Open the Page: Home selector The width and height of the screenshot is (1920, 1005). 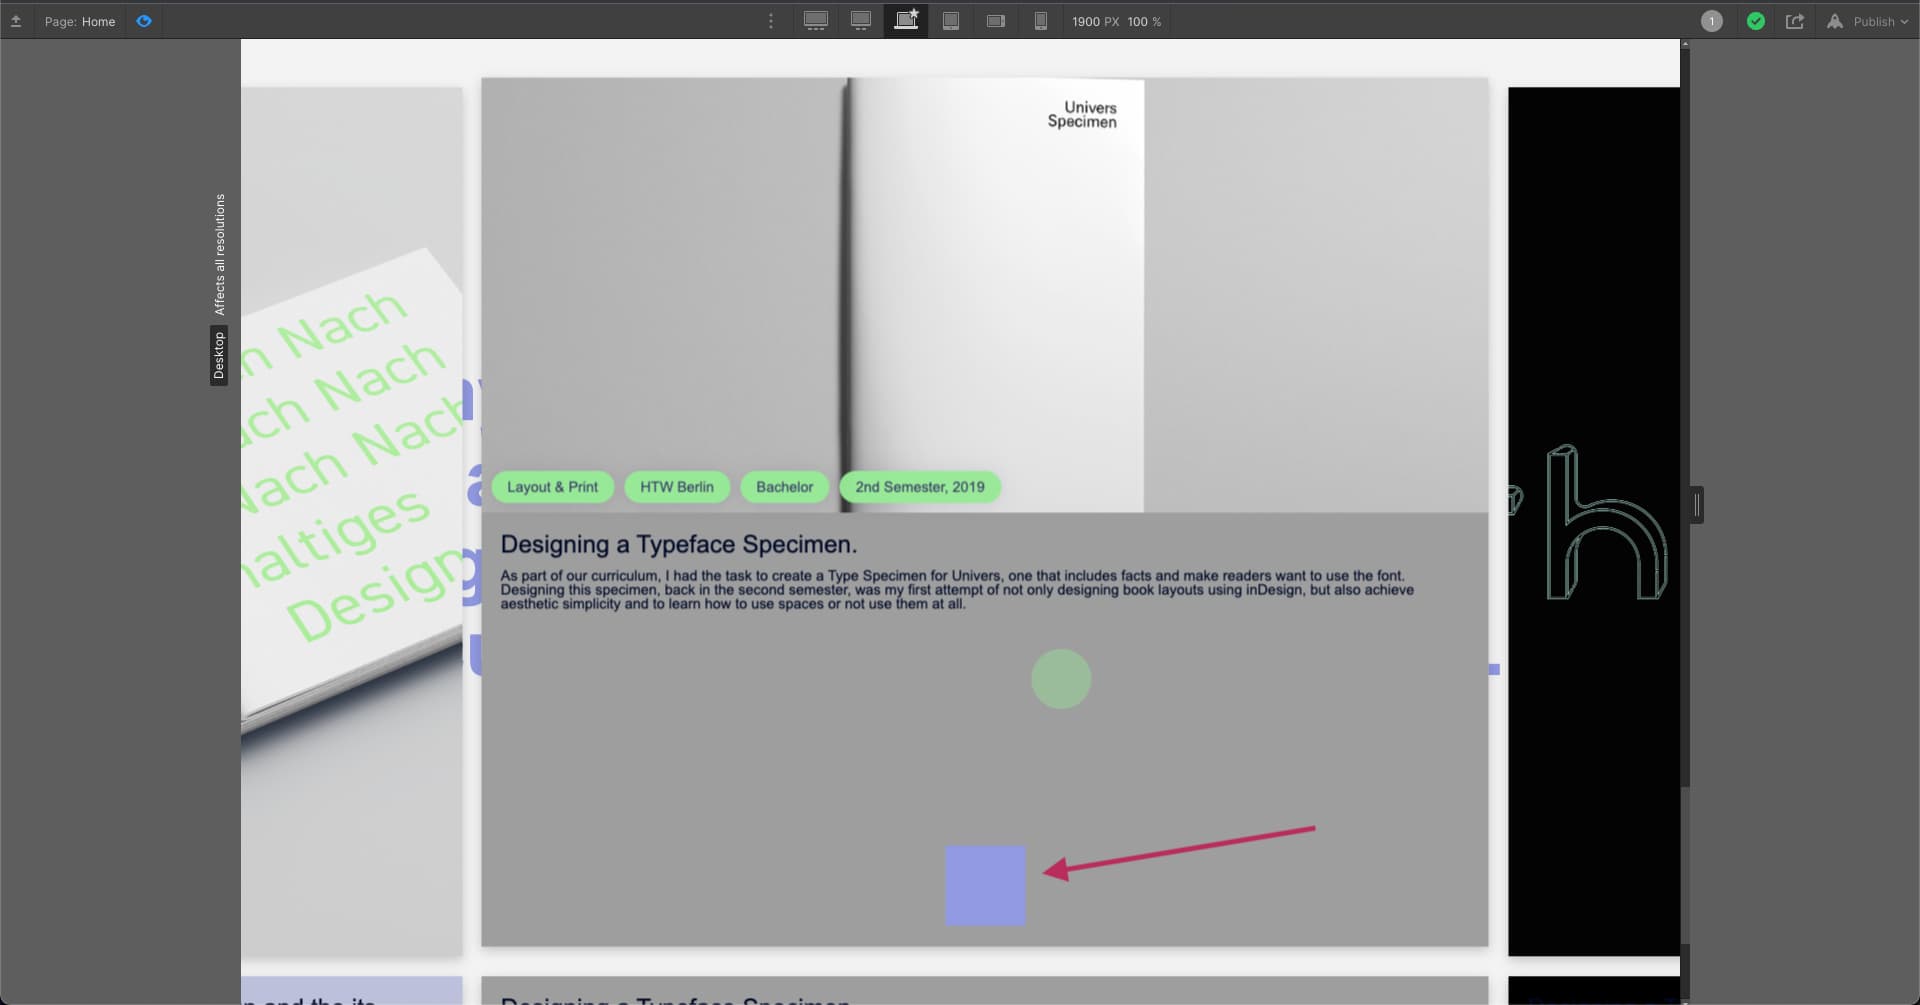pyautogui.click(x=80, y=21)
